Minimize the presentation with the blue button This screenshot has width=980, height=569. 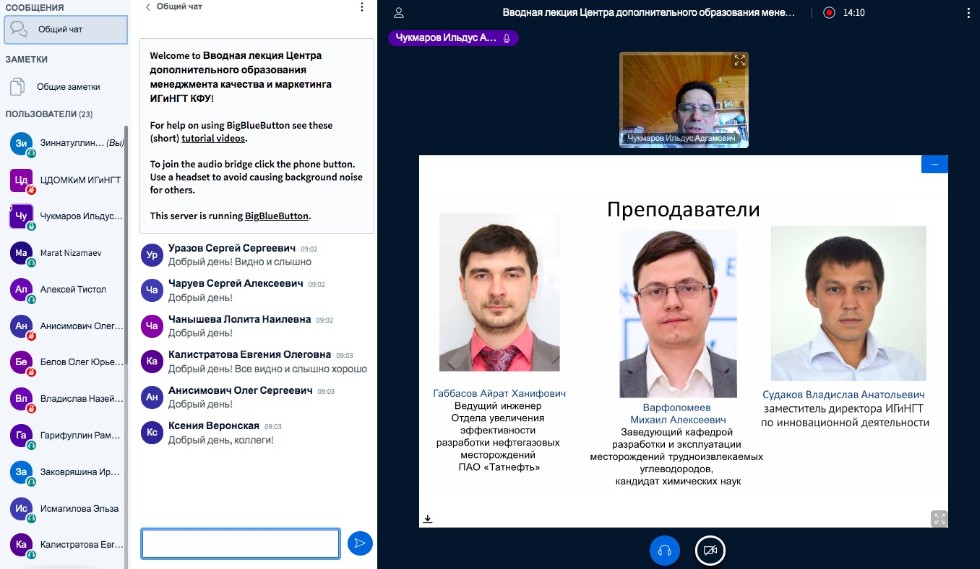934,163
